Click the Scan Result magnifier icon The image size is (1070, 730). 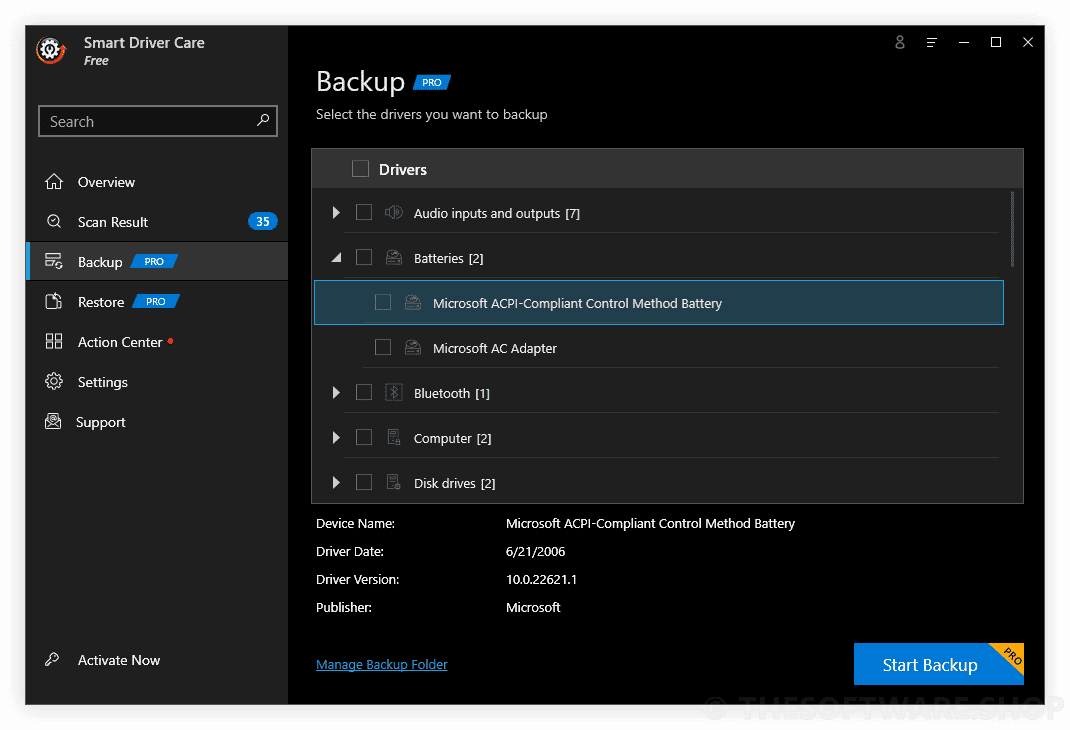[x=54, y=222]
